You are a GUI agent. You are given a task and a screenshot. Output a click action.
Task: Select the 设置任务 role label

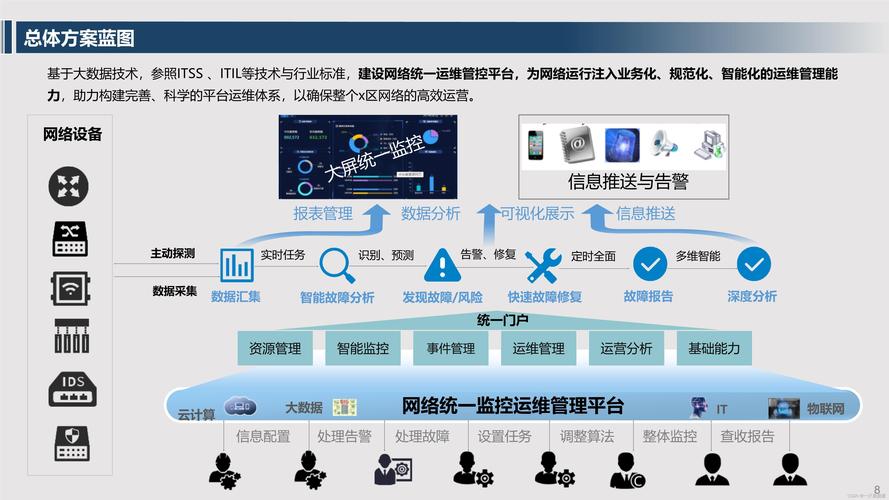pyautogui.click(x=504, y=437)
